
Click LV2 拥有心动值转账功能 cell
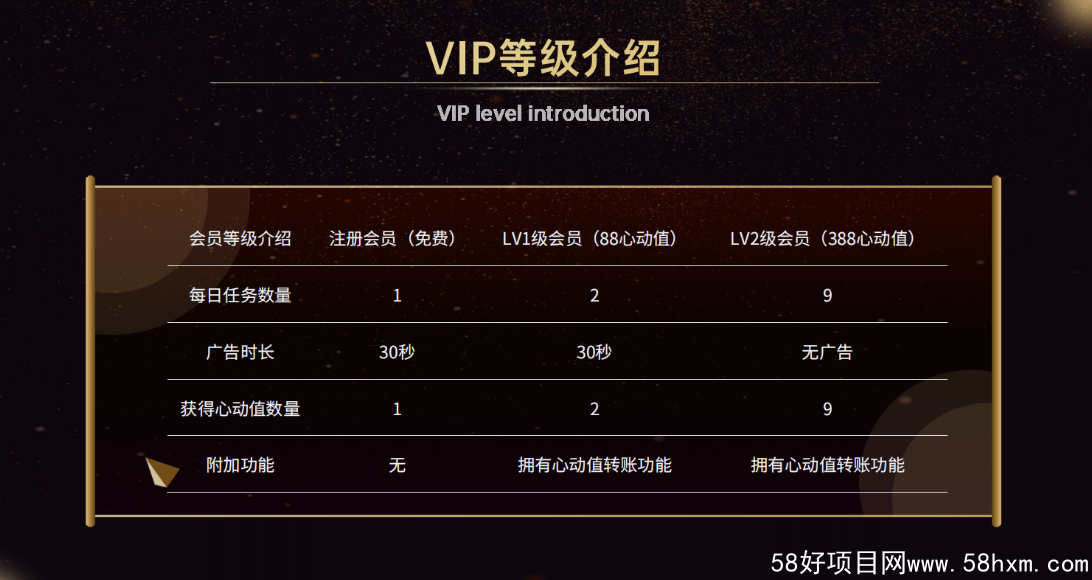coord(827,465)
